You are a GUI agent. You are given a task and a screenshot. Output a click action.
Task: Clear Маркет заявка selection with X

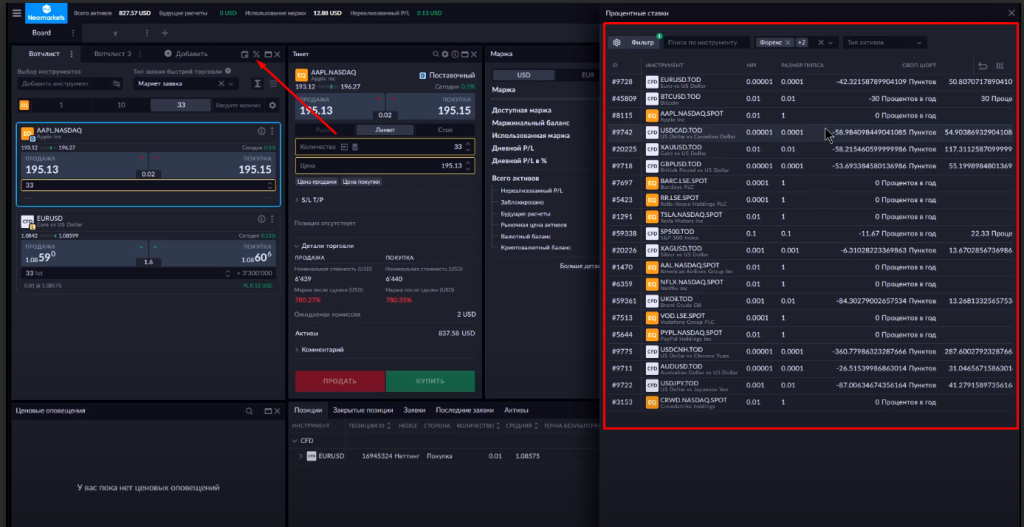tap(221, 84)
